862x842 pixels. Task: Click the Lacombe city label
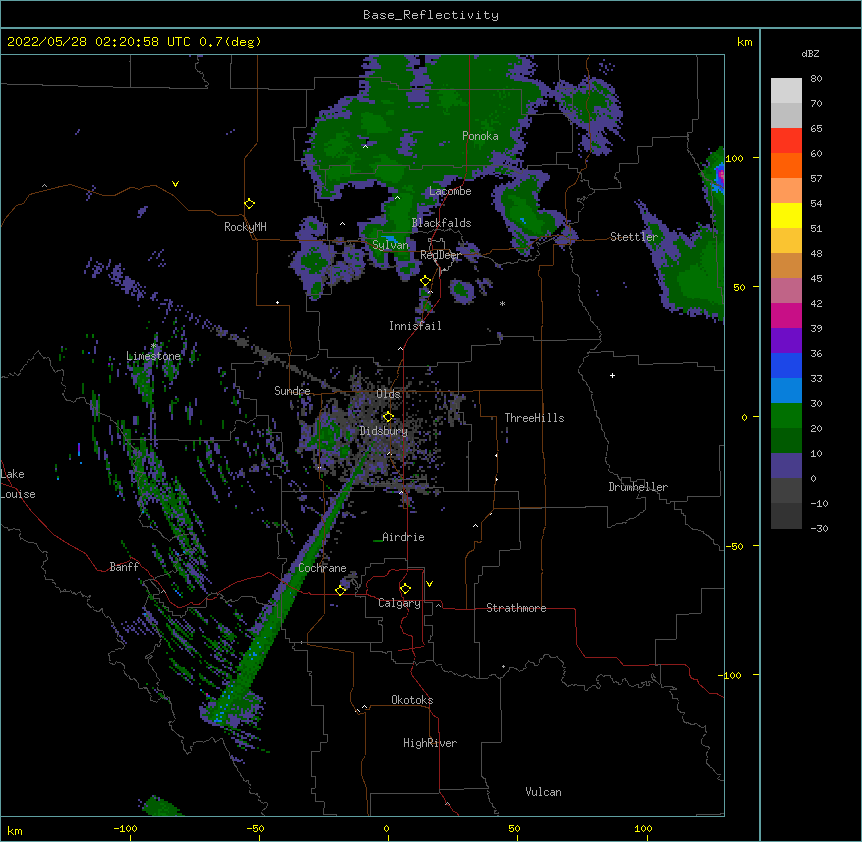(x=450, y=191)
